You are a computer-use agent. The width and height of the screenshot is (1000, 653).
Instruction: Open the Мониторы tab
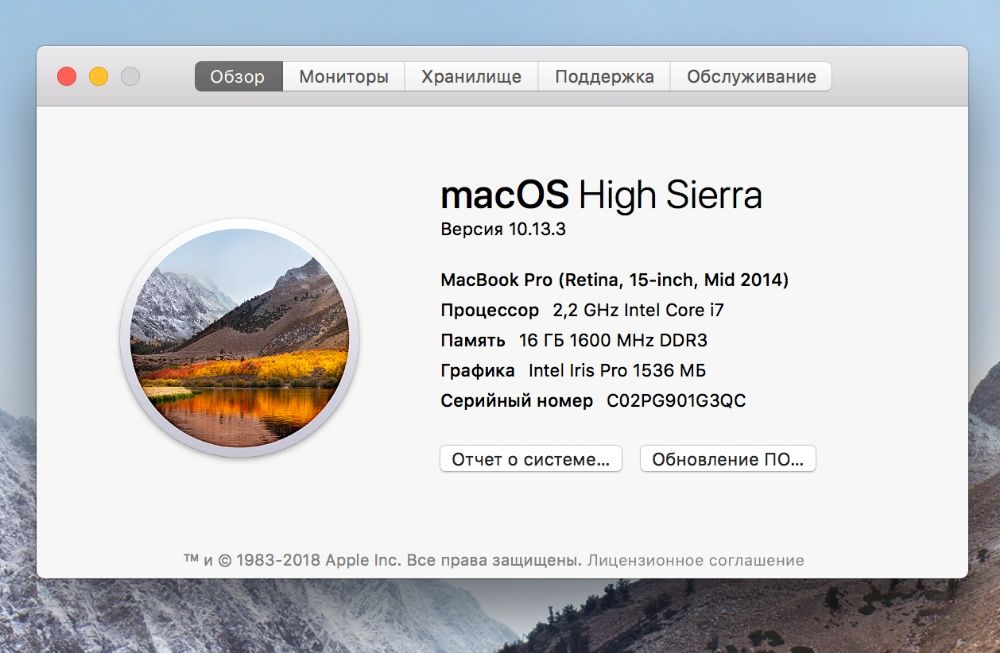coord(344,77)
